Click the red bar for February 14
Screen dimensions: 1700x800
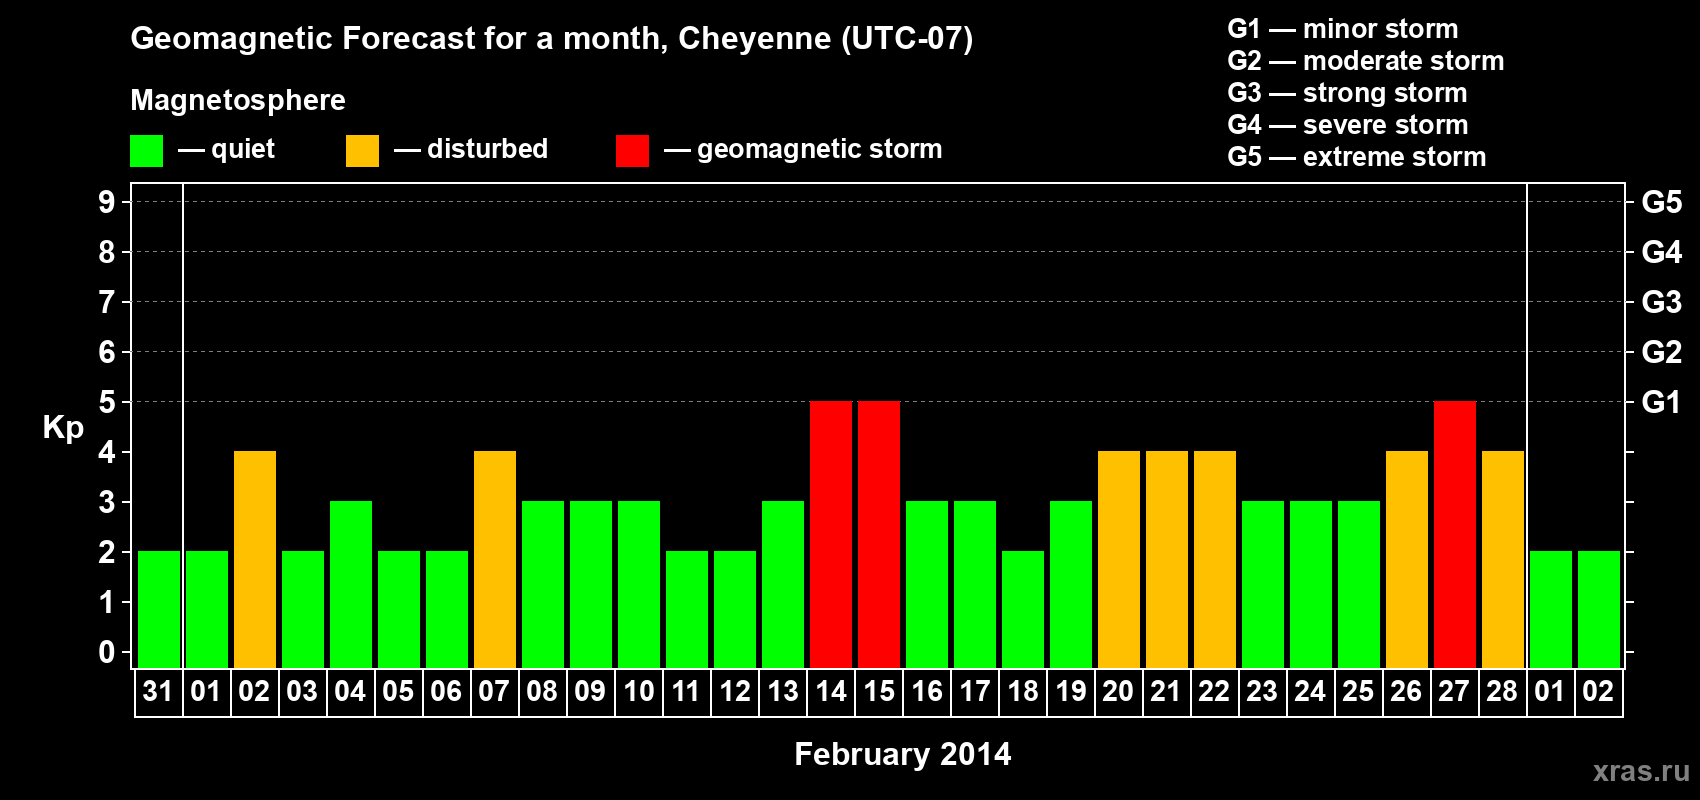[831, 534]
